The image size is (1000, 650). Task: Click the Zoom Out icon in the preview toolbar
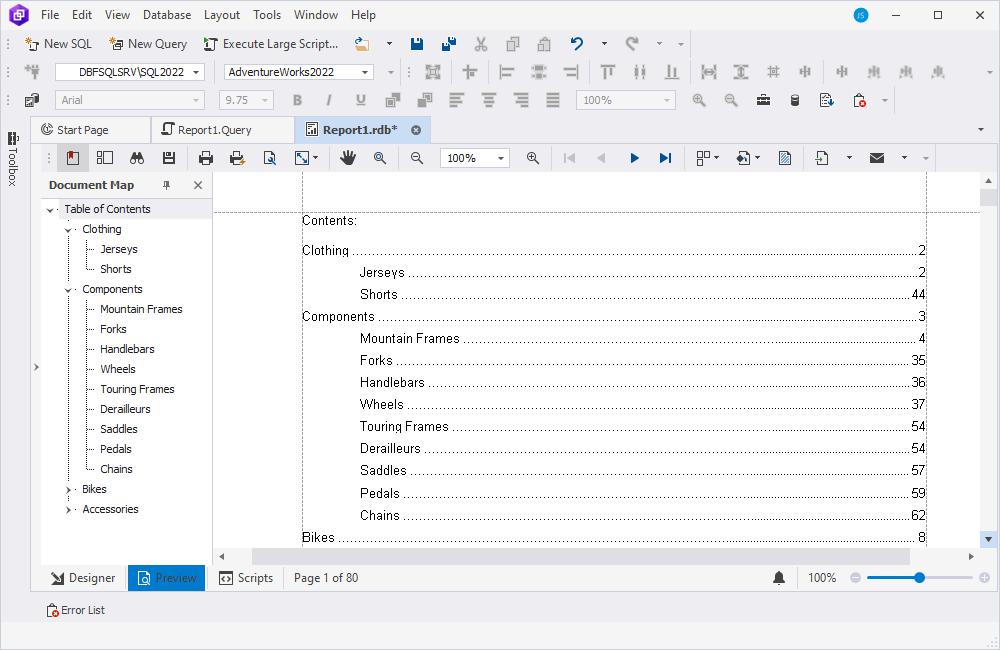pyautogui.click(x=417, y=158)
